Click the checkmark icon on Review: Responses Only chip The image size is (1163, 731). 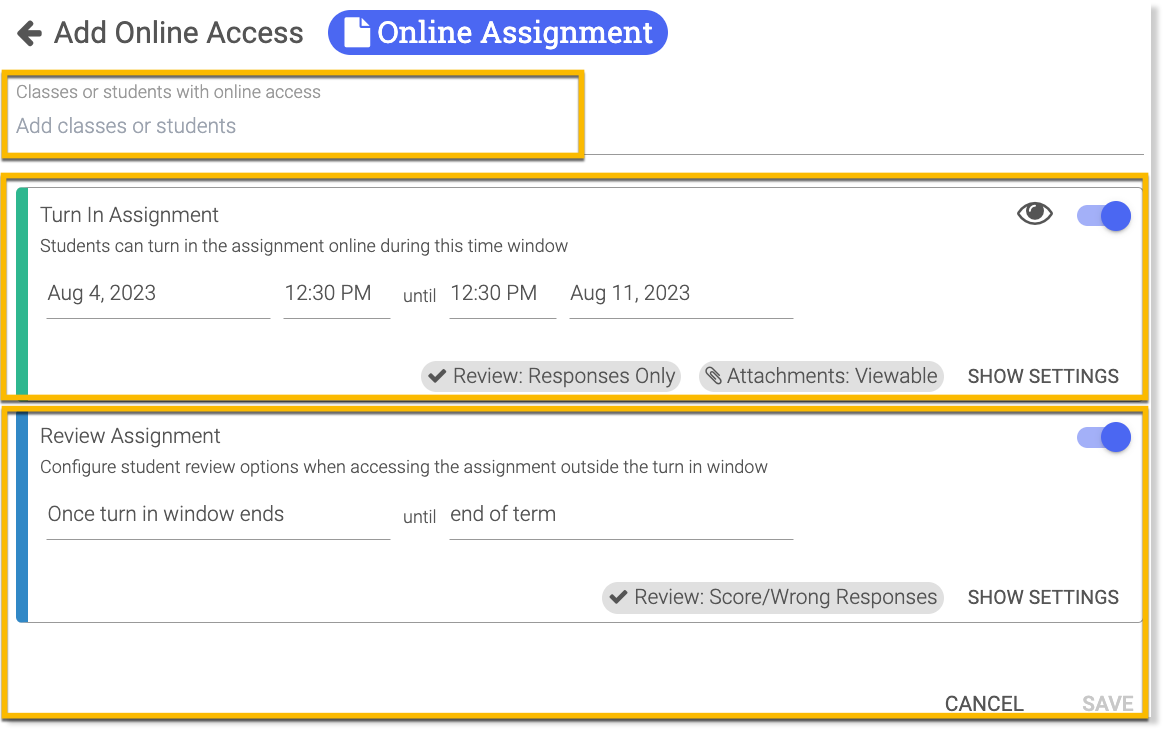pyautogui.click(x=438, y=376)
